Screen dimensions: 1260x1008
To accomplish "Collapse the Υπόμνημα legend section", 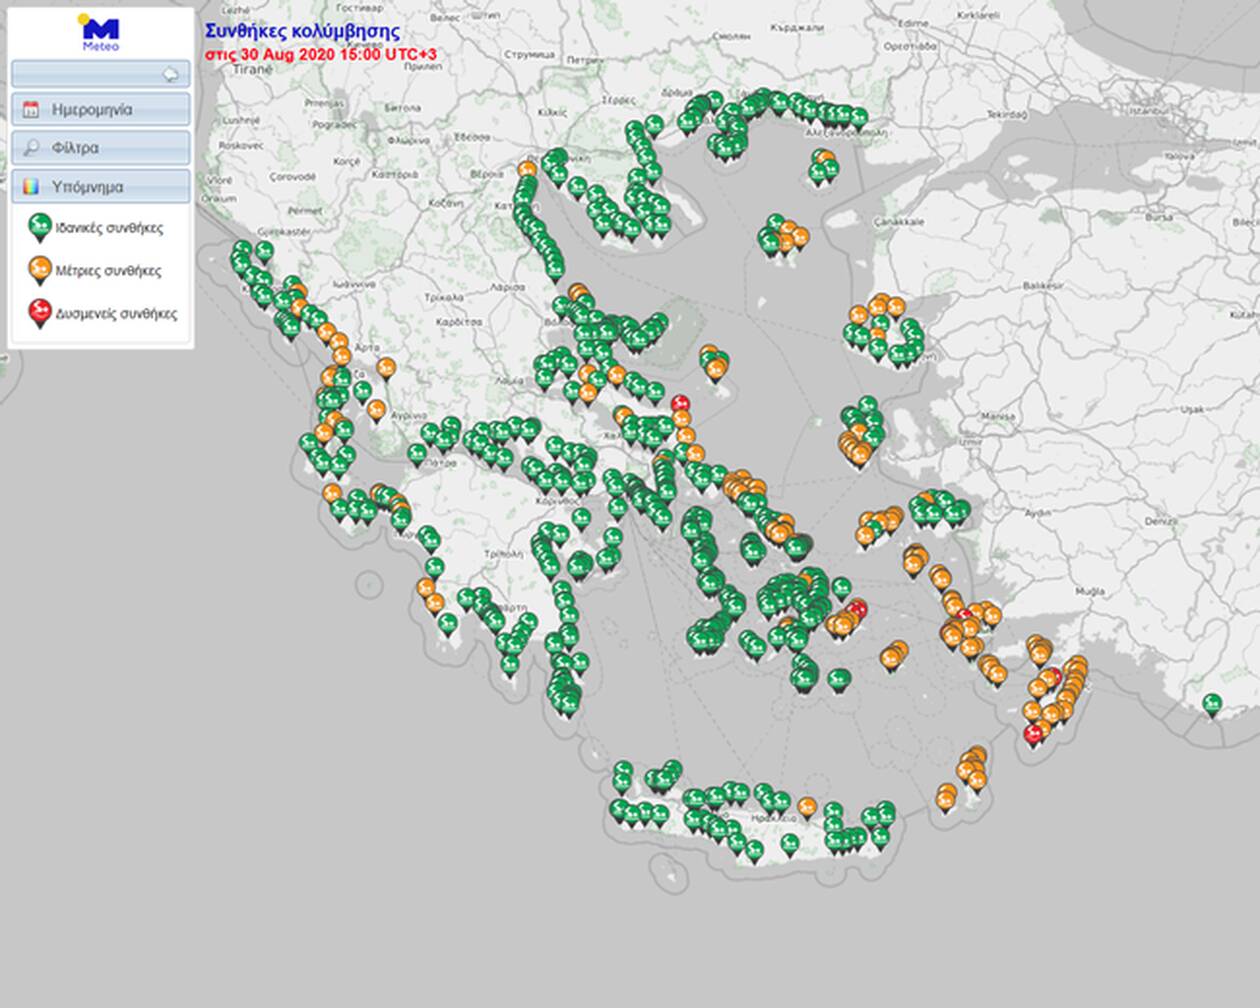I will 100,187.
